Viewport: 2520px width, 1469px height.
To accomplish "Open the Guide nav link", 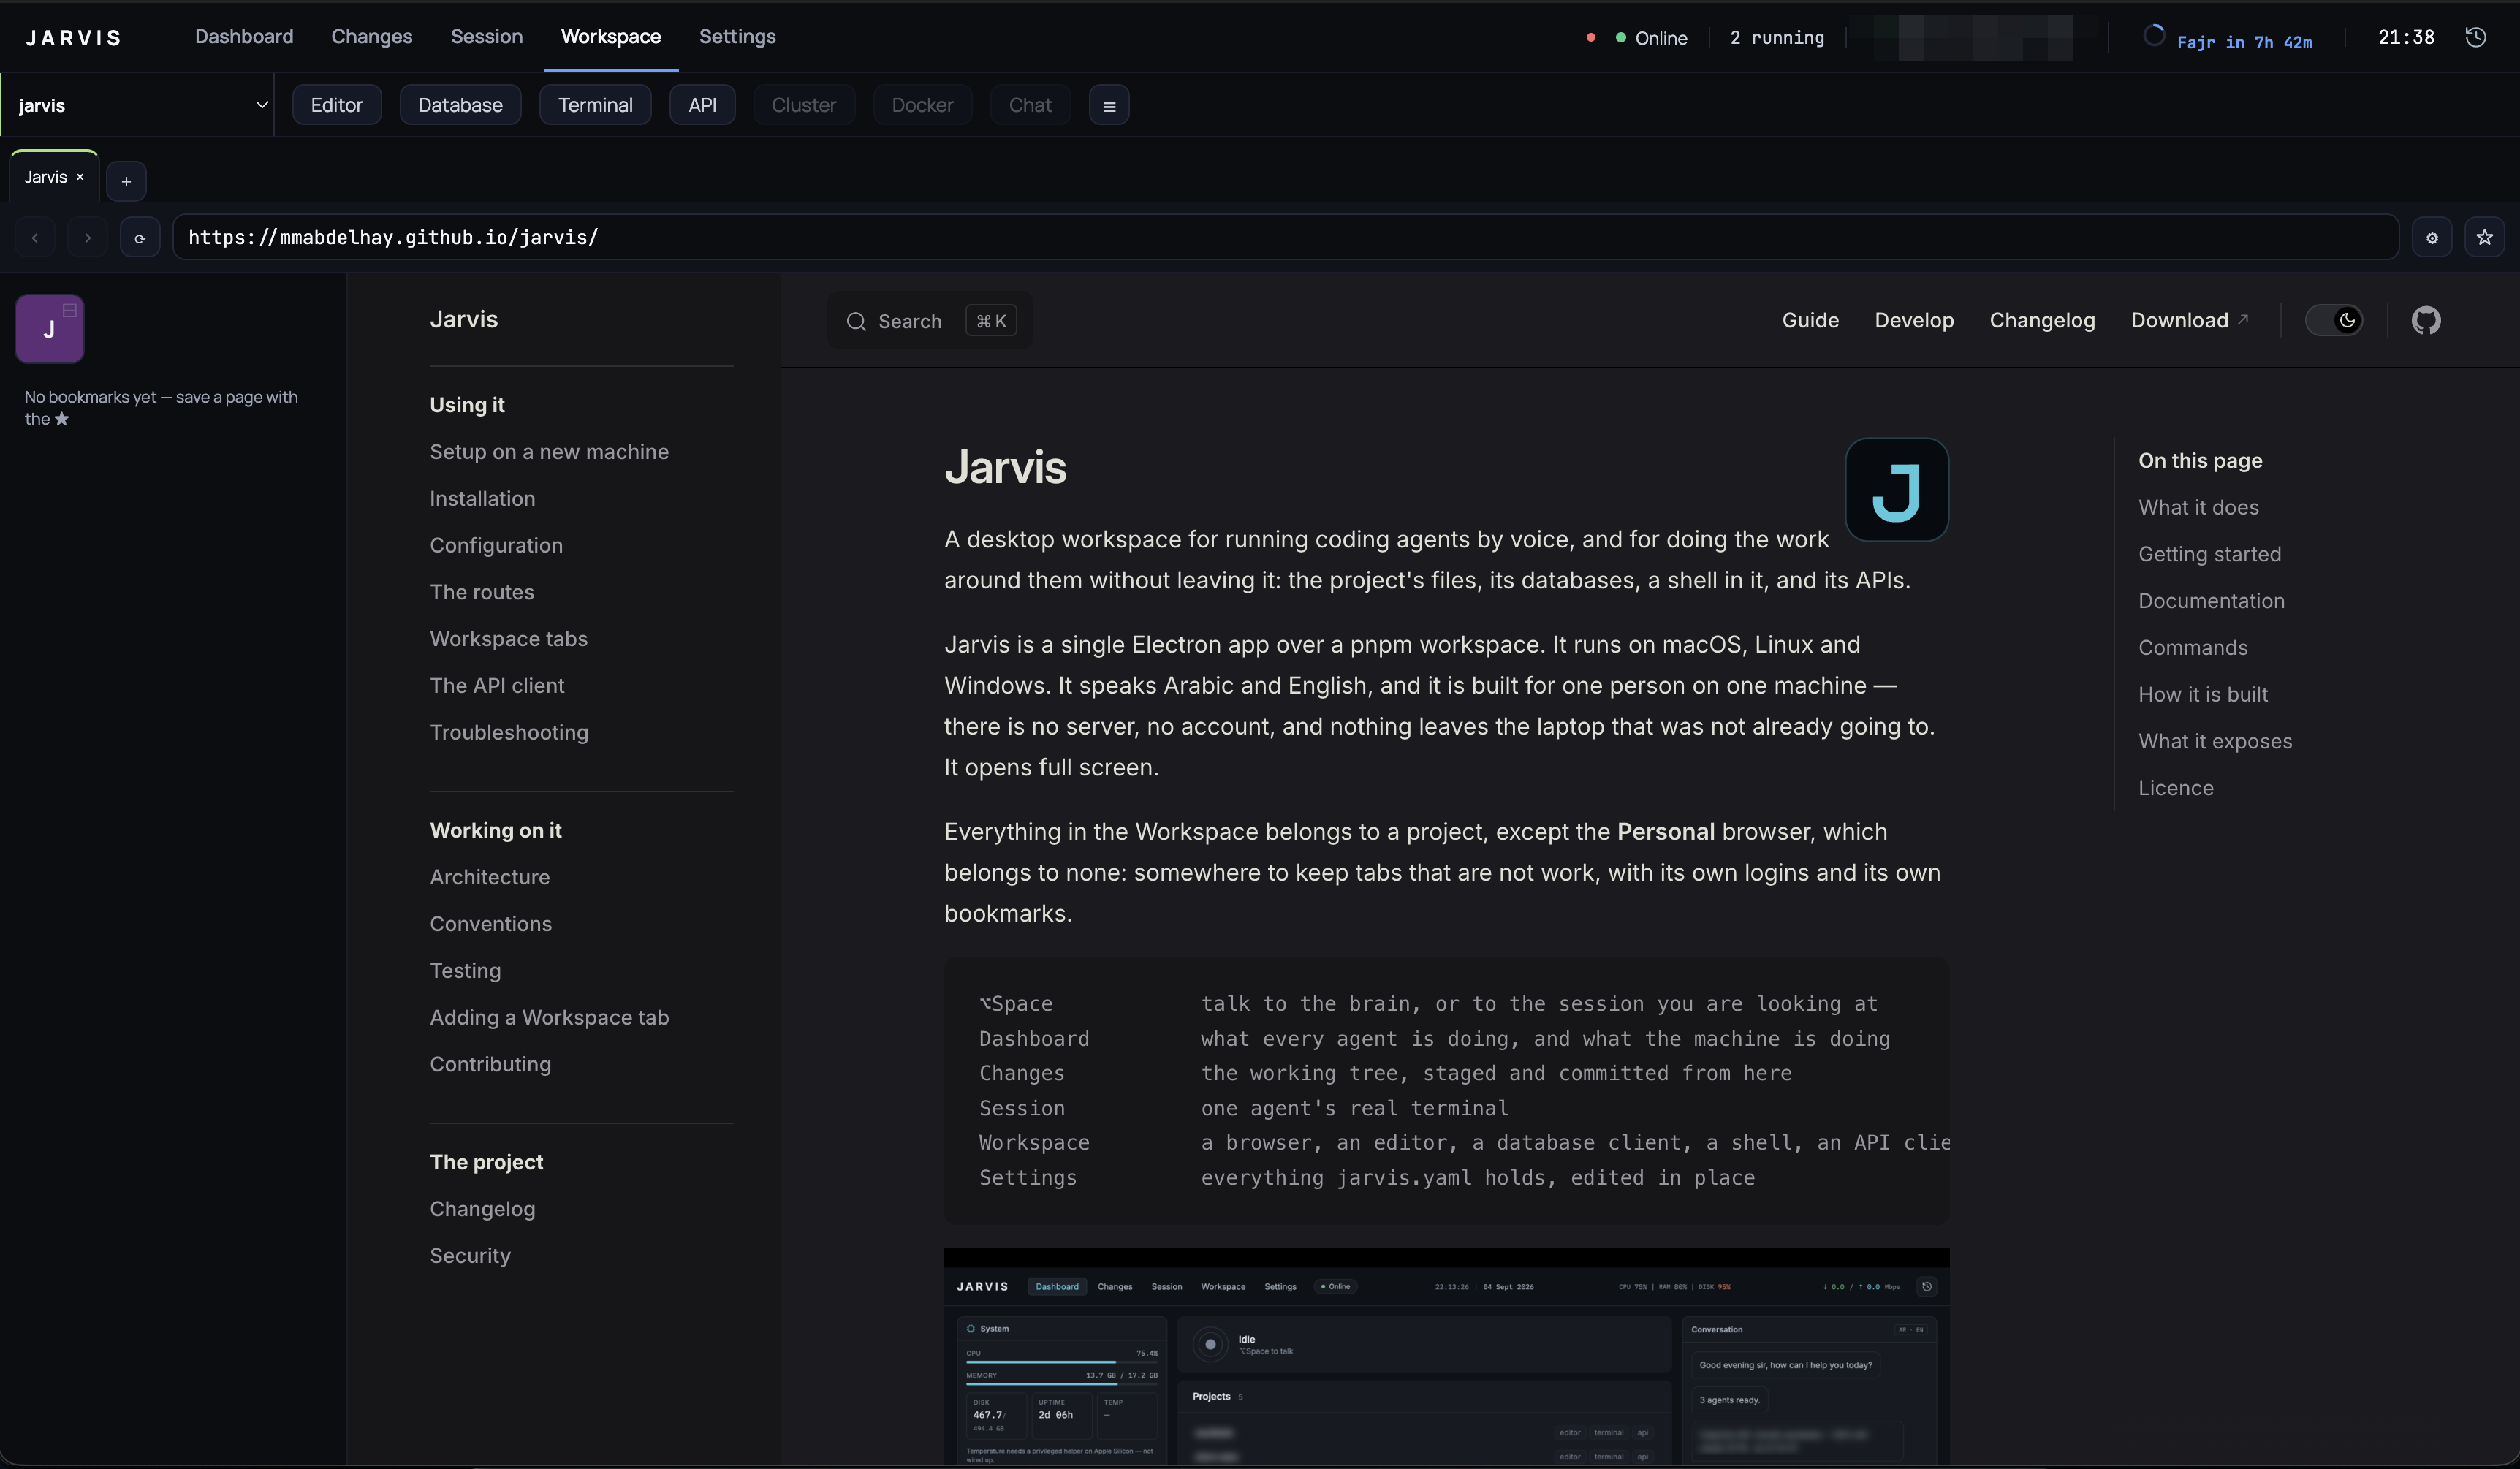I will point(1810,320).
